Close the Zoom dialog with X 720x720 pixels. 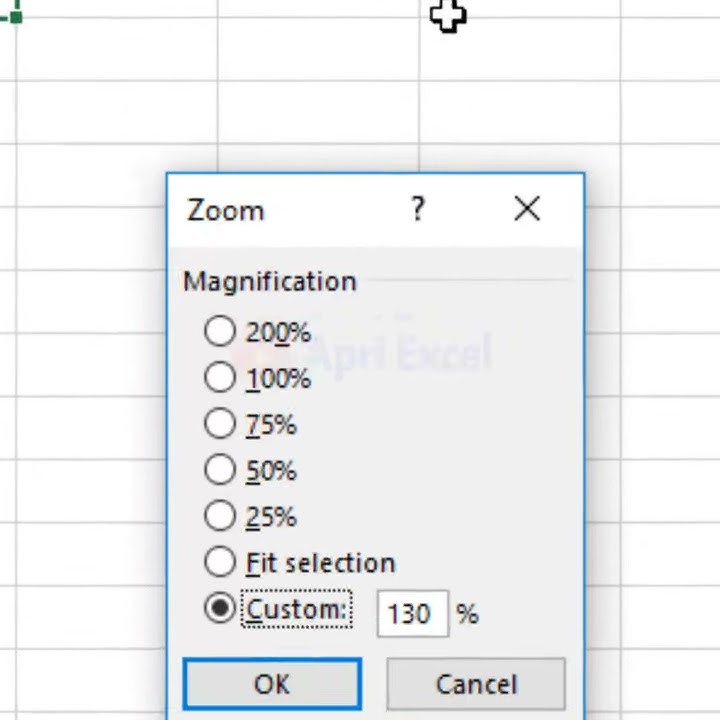click(527, 209)
